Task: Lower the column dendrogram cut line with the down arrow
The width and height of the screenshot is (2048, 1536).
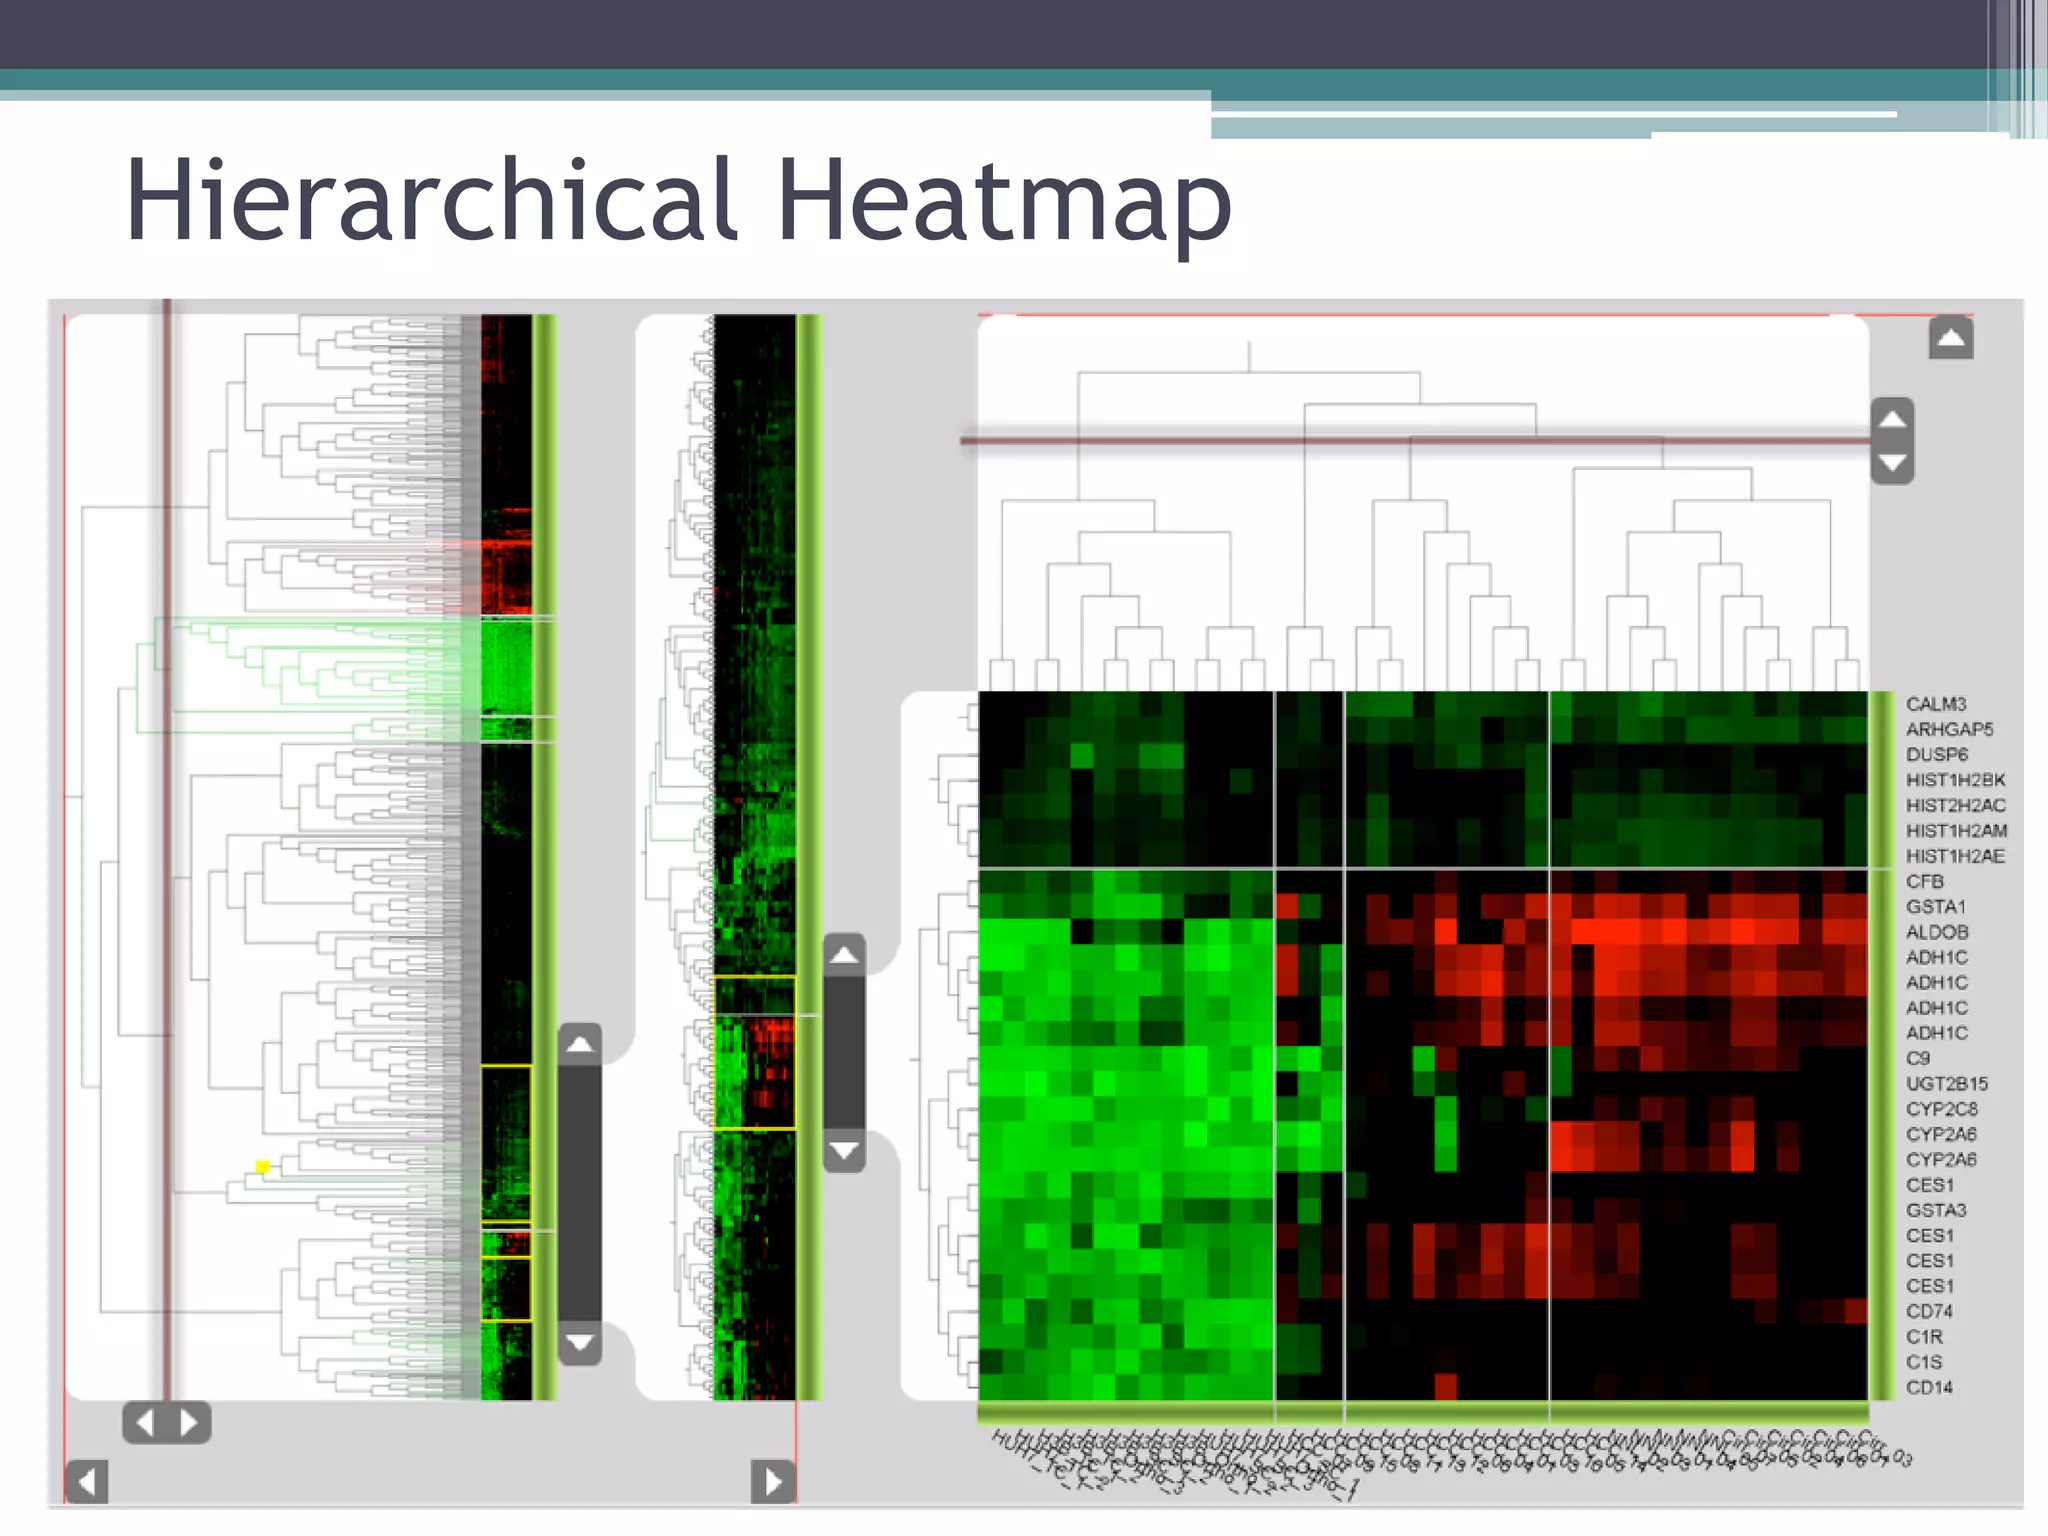Action: coord(1892,463)
